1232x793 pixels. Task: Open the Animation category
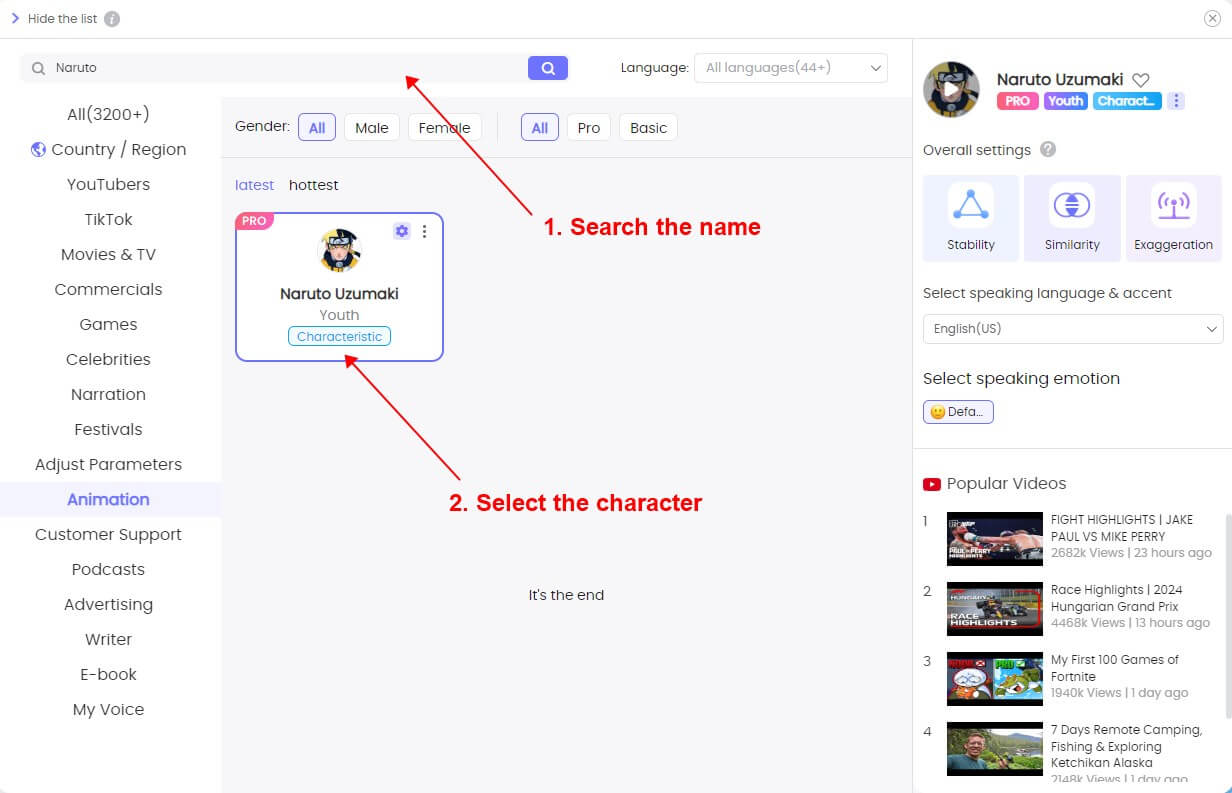pos(108,499)
